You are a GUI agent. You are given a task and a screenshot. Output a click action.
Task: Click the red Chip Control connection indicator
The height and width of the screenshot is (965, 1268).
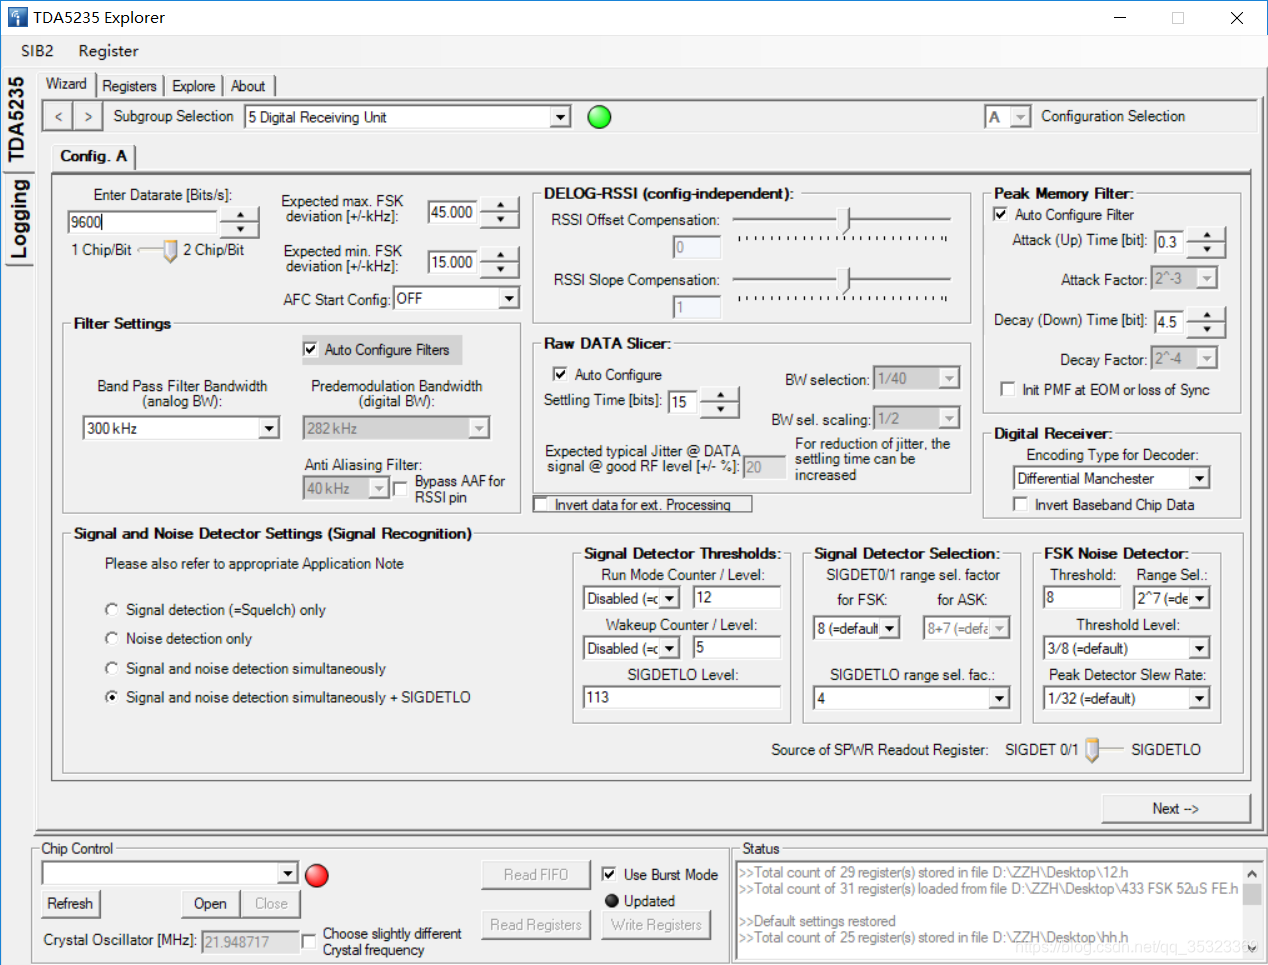click(x=317, y=875)
